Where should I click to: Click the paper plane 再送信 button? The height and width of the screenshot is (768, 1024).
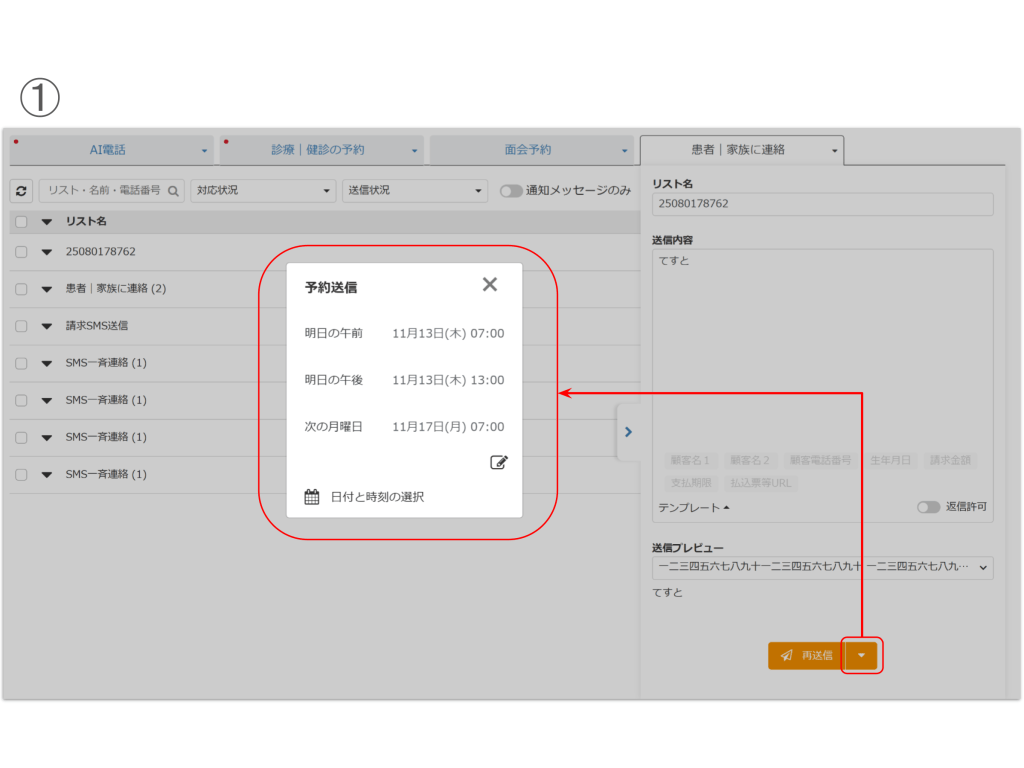click(806, 655)
